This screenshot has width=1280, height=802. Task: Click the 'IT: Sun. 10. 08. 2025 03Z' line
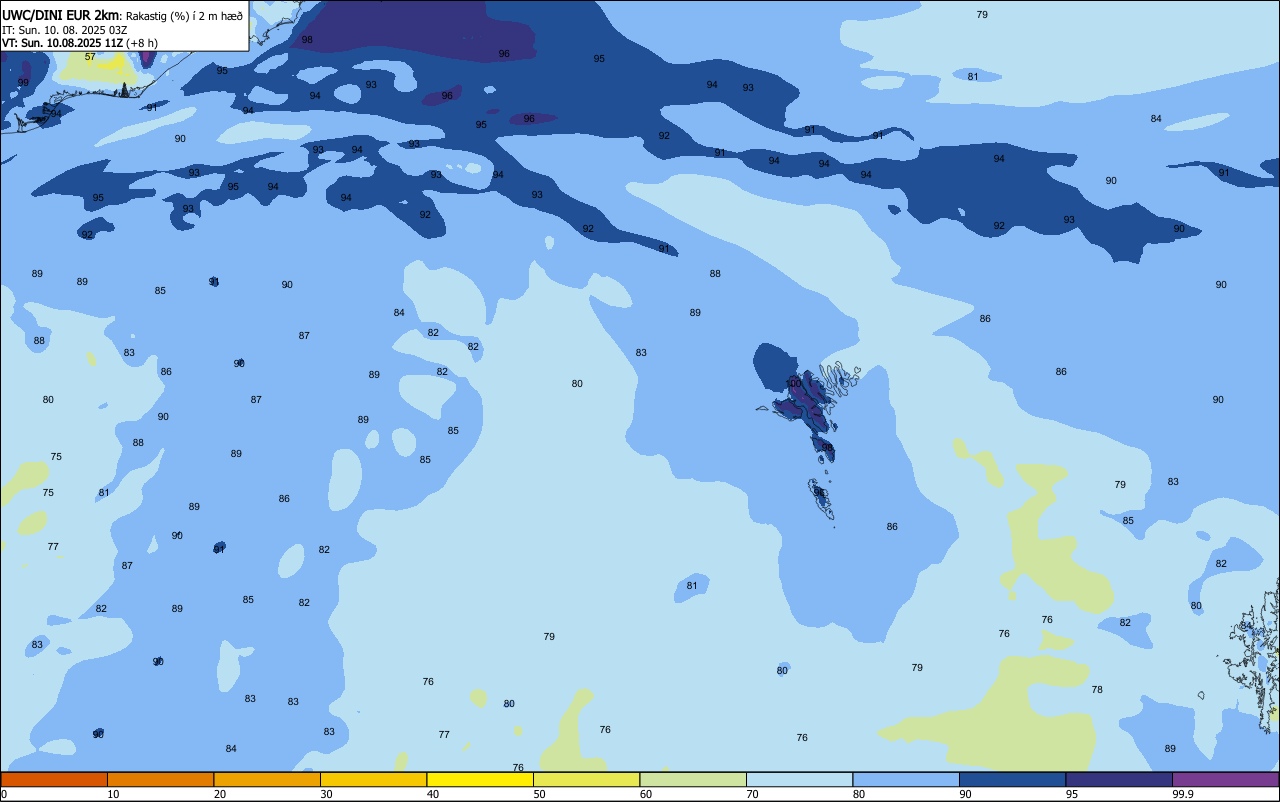[x=64, y=30]
